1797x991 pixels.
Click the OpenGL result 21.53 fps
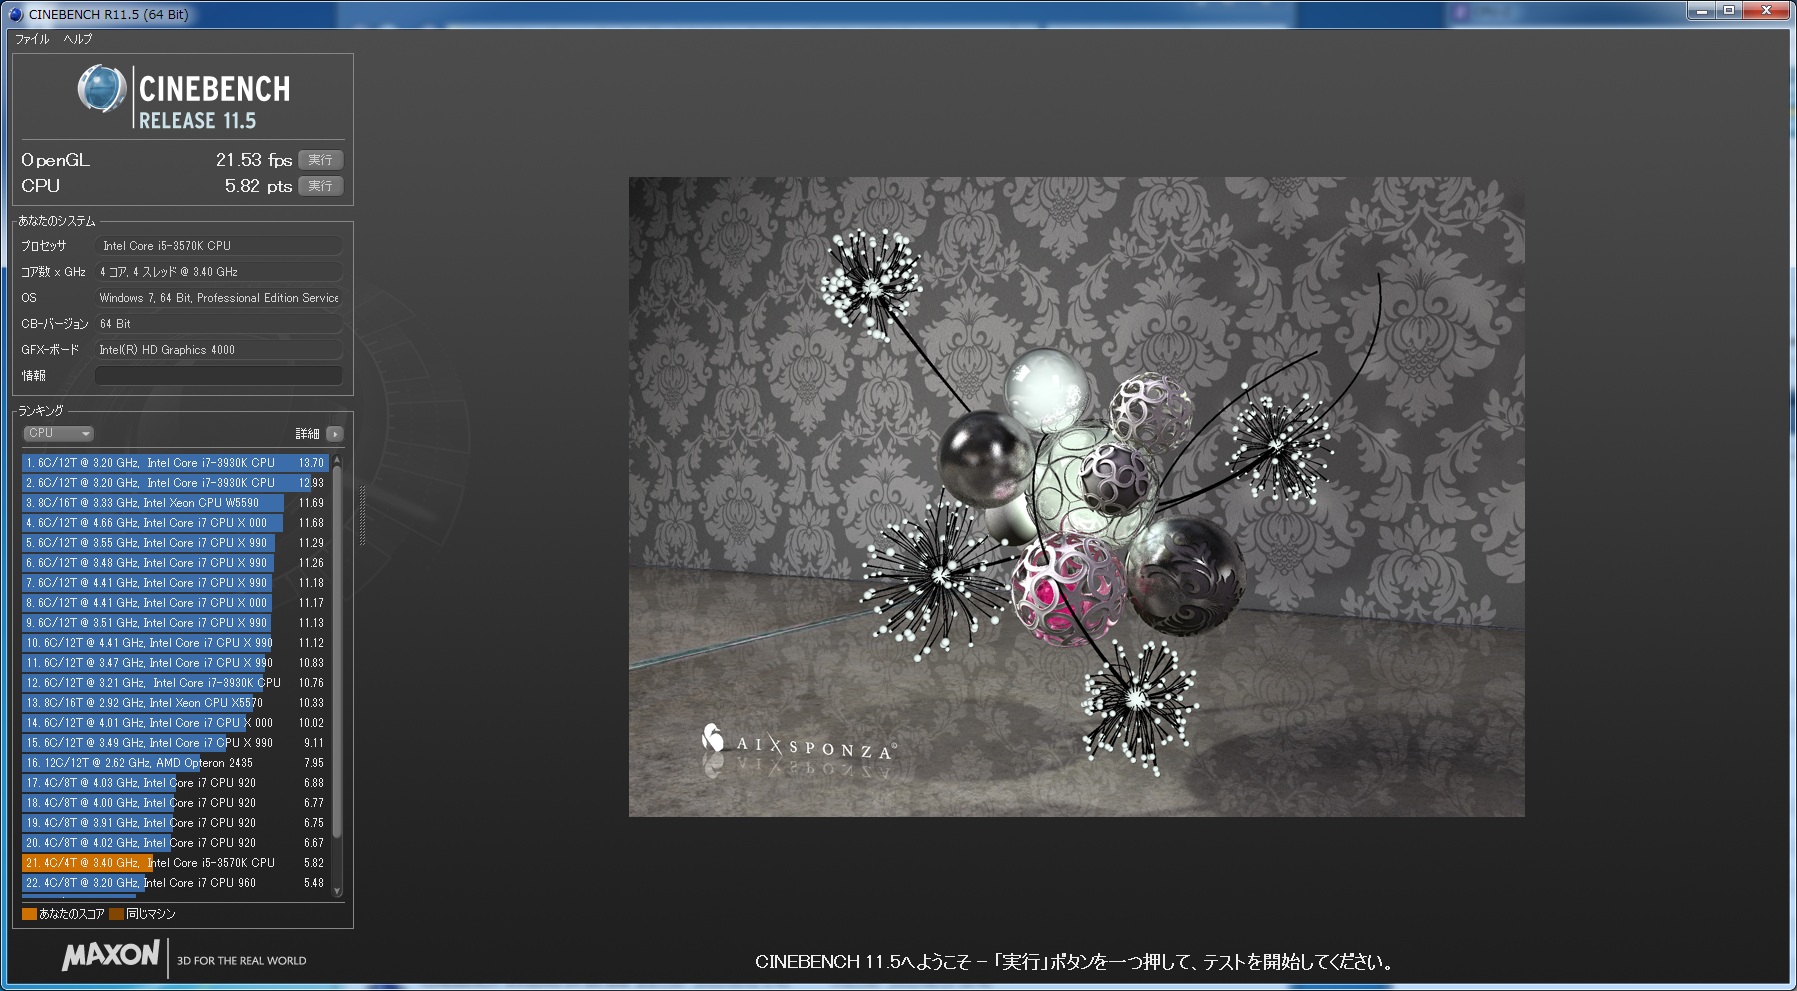254,160
